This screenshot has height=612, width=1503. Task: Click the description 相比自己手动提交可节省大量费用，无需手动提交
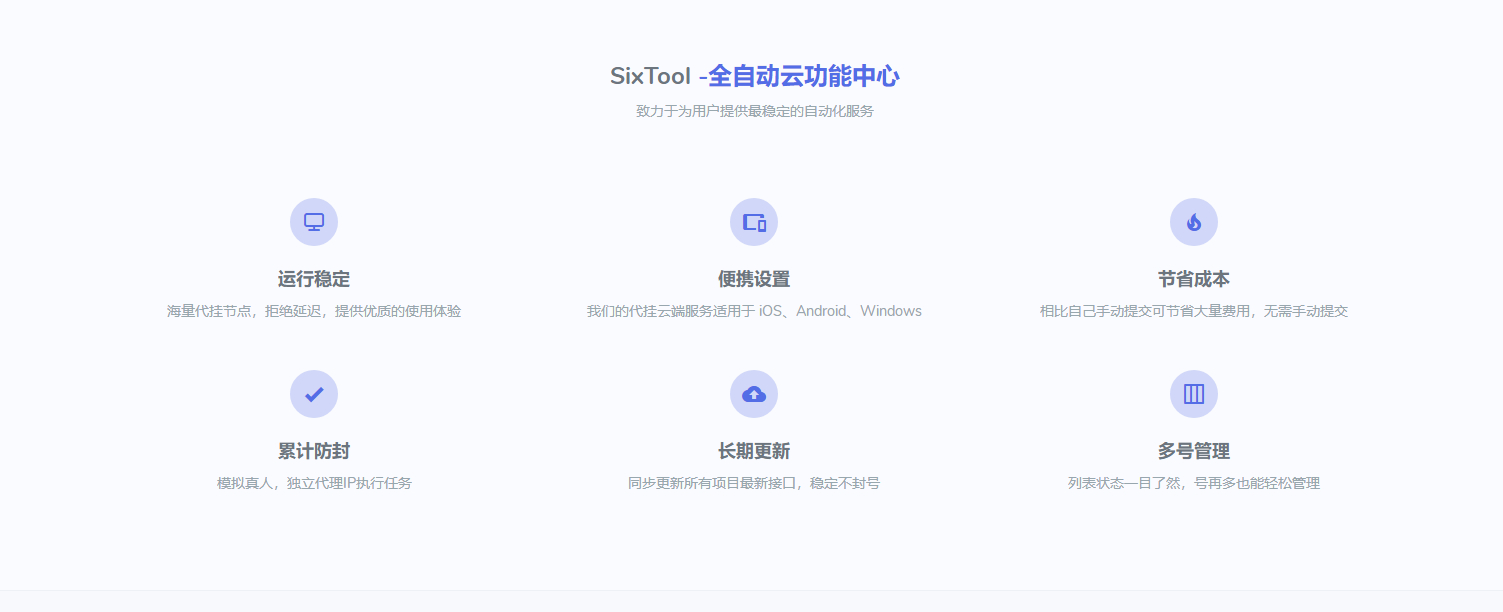(x=1194, y=311)
